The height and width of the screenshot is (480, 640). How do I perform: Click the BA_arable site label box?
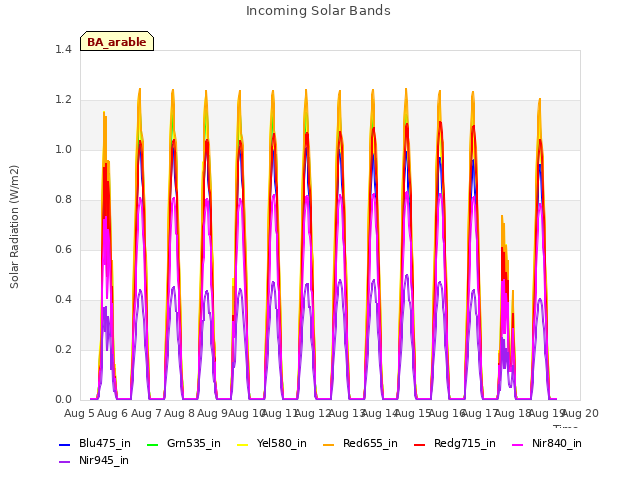pyautogui.click(x=117, y=41)
